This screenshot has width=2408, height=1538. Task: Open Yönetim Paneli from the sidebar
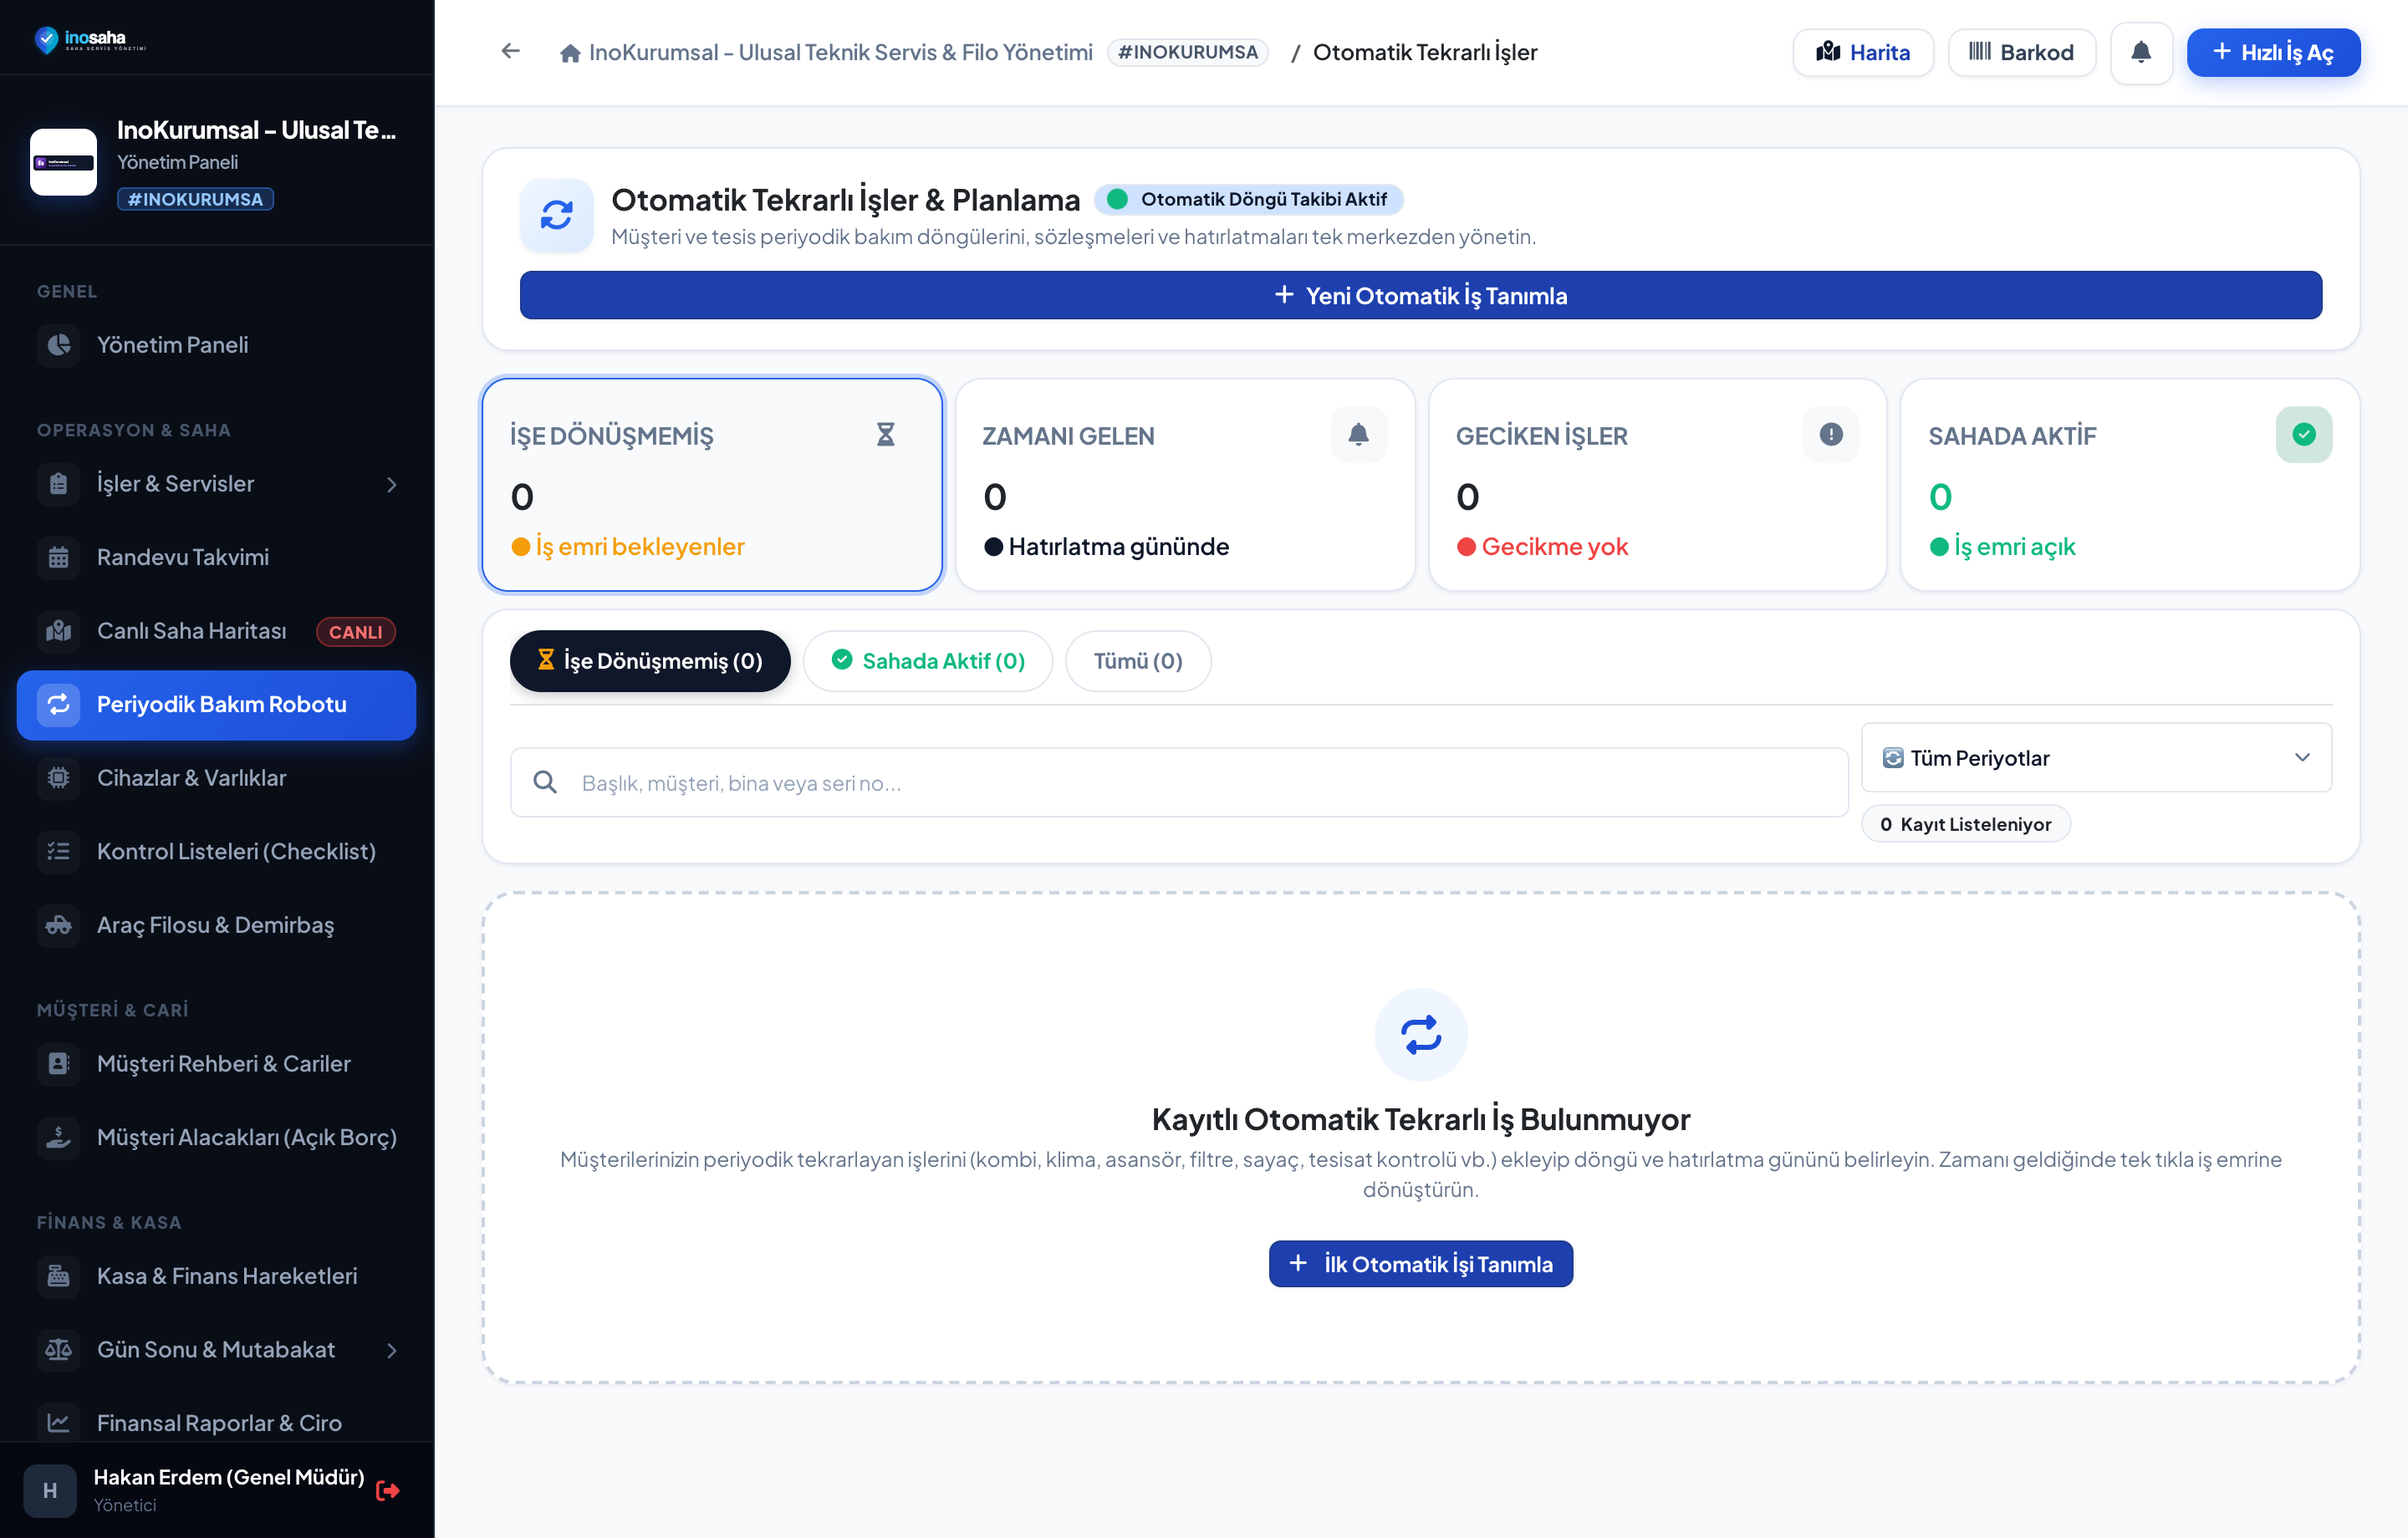coord(216,345)
